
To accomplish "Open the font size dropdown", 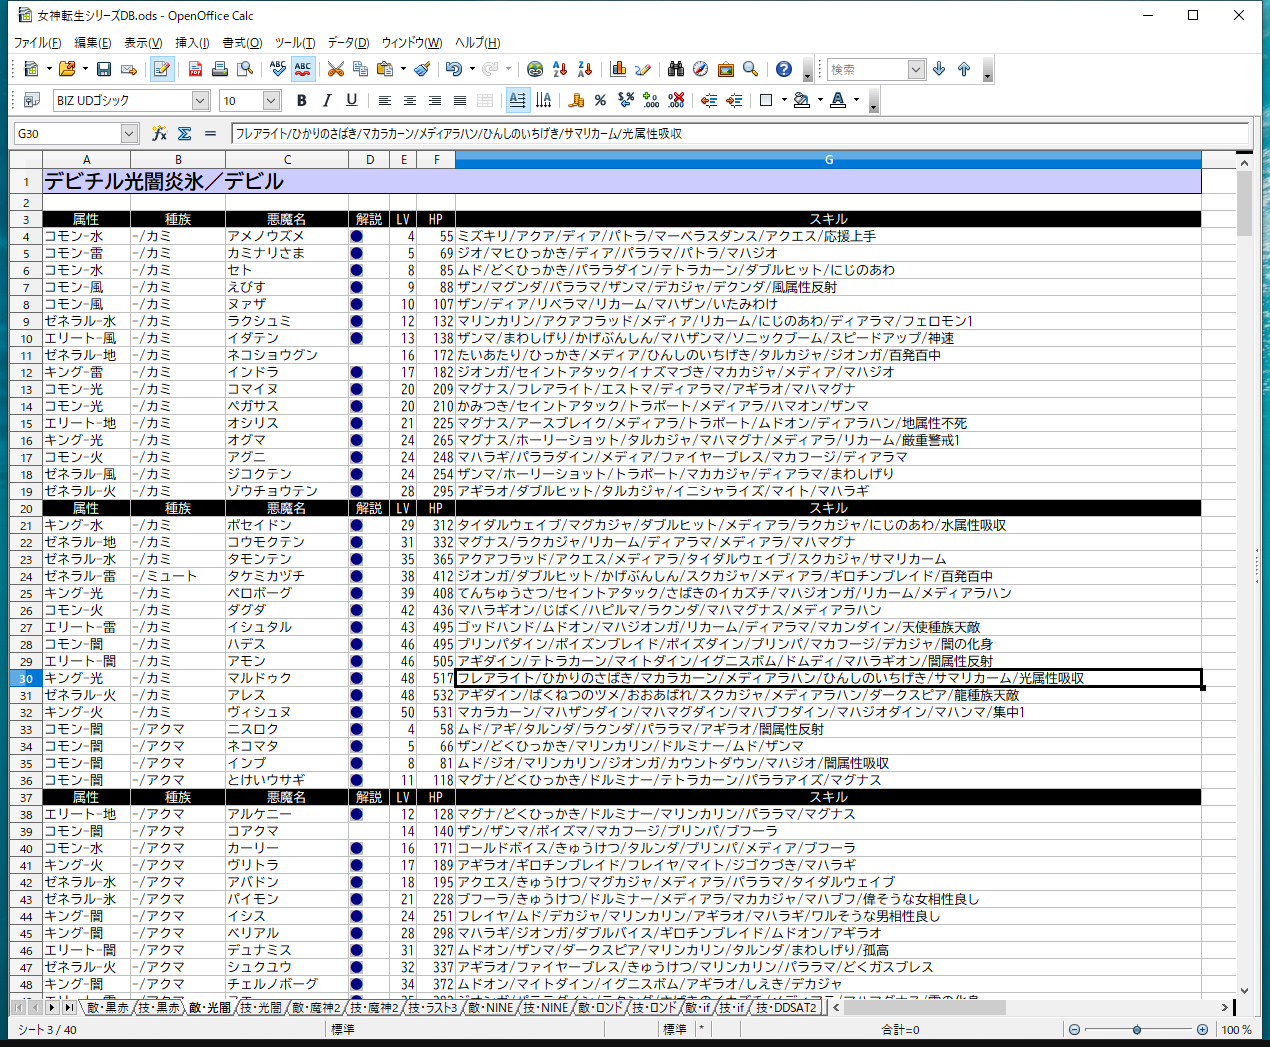I will 271,100.
